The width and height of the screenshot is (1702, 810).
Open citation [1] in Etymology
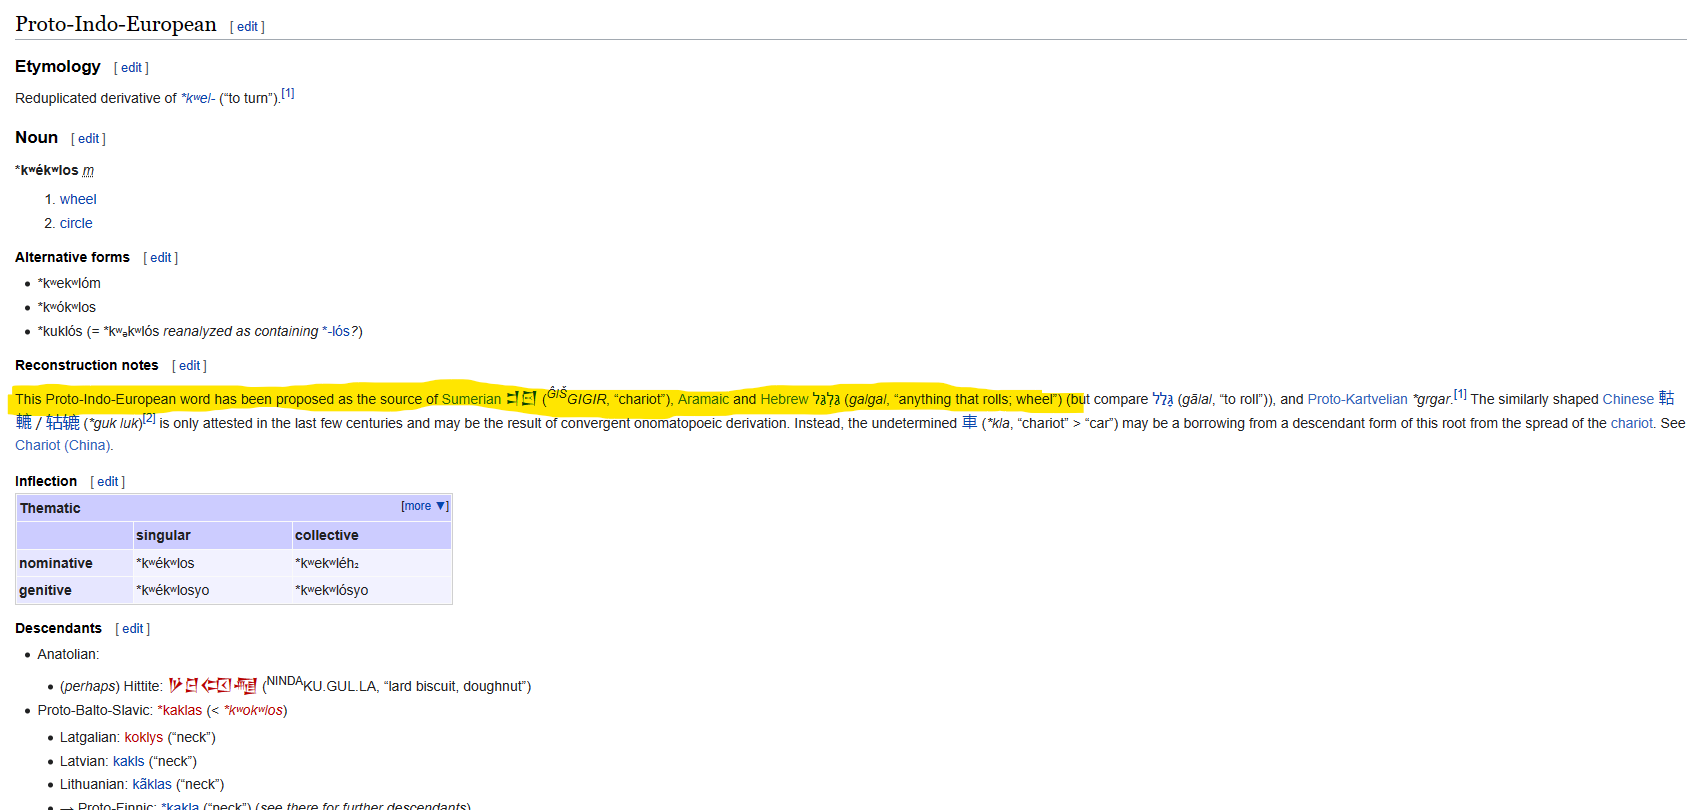(x=288, y=93)
